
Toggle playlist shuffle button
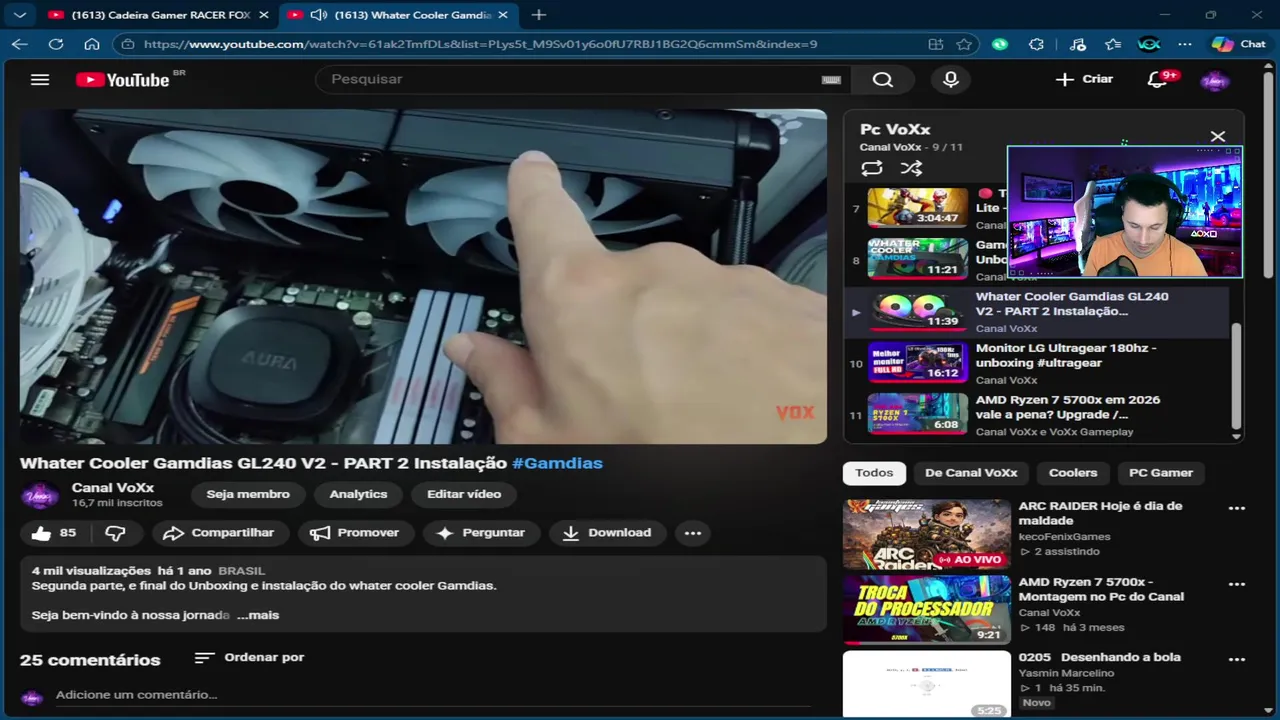910,168
